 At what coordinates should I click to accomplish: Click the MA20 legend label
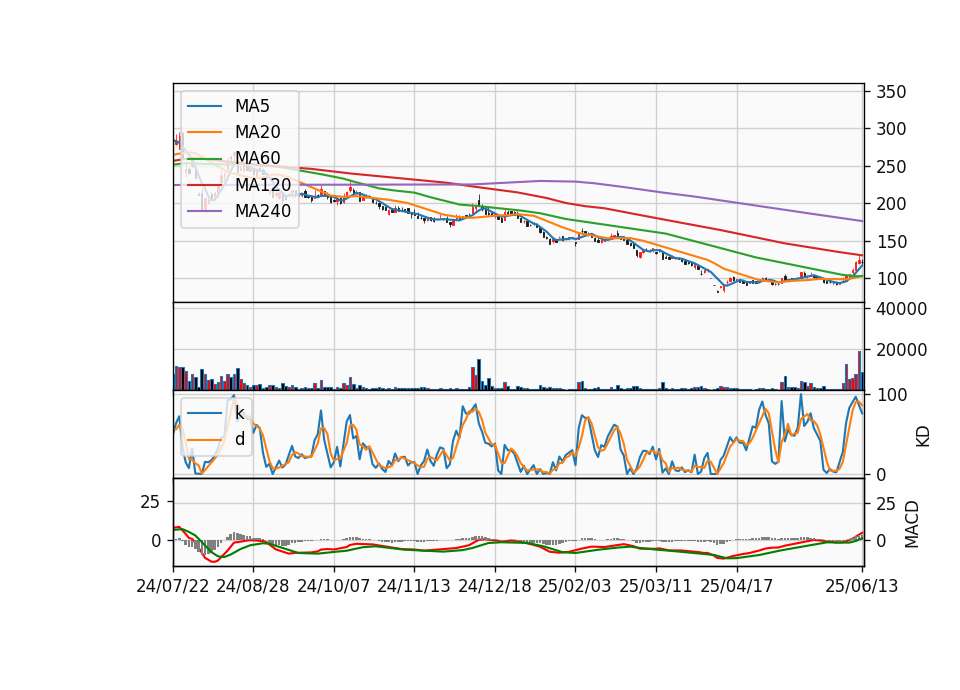(x=257, y=132)
